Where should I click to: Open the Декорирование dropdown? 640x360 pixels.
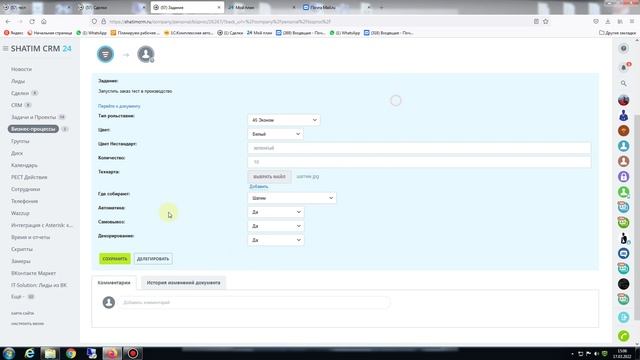276,240
